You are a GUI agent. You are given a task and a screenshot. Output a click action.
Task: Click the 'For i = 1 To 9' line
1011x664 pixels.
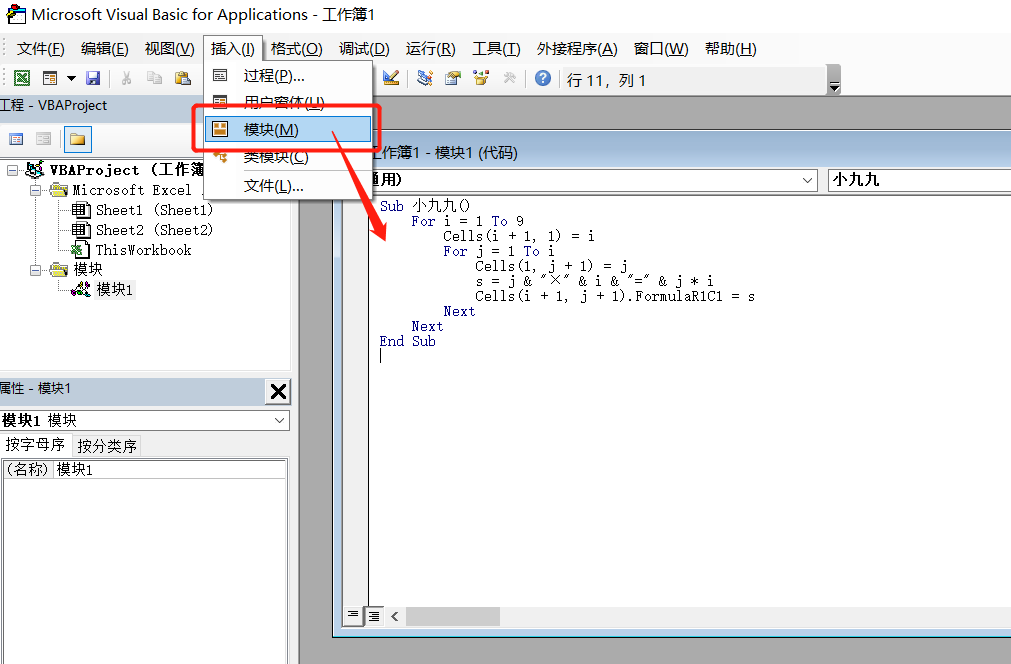coord(467,221)
